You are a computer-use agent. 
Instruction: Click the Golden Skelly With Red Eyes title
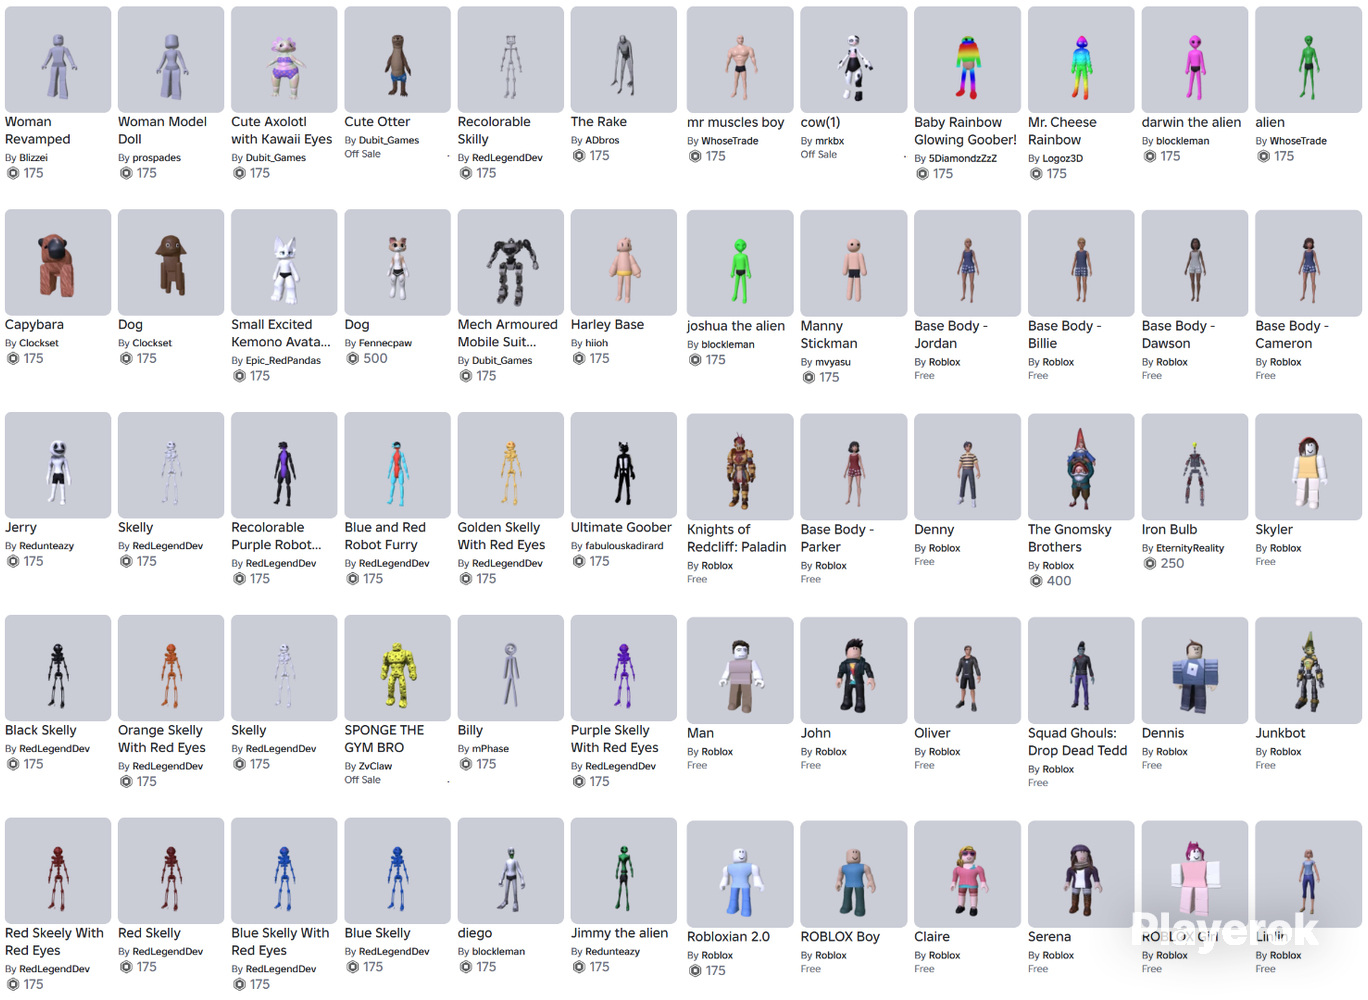pos(501,536)
